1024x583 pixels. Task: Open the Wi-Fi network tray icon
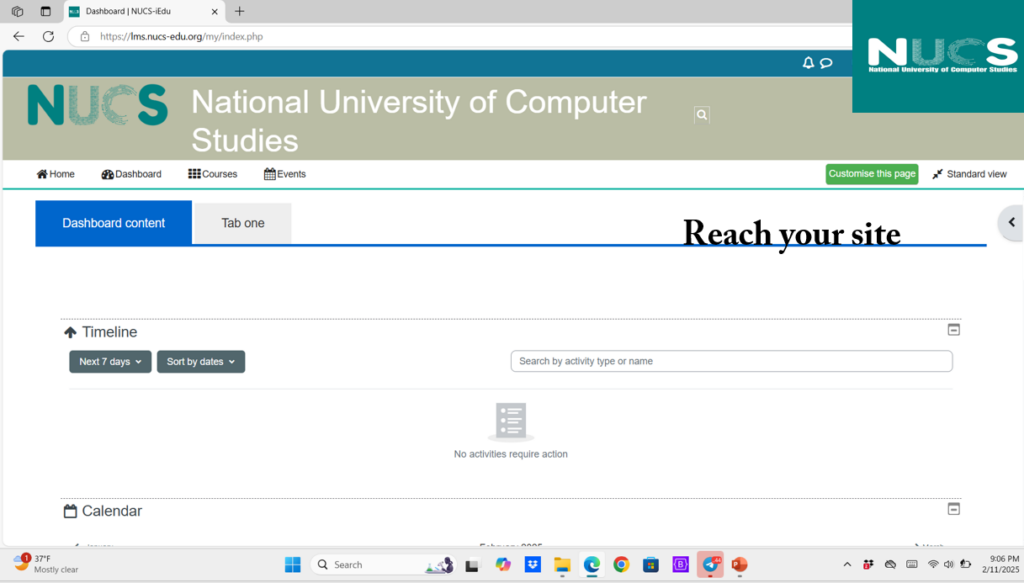pyautogui.click(x=933, y=565)
